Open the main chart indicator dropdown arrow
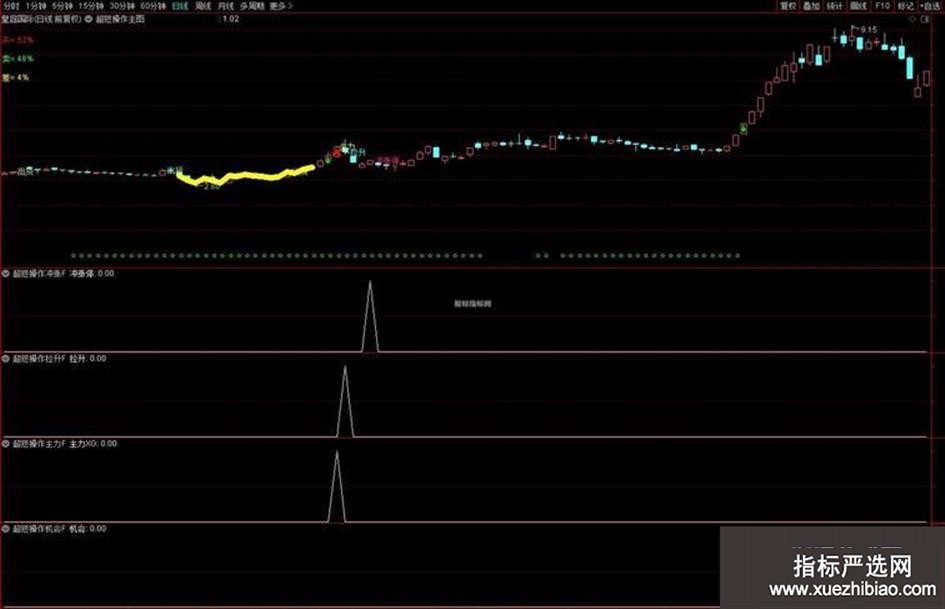 [x=89, y=19]
